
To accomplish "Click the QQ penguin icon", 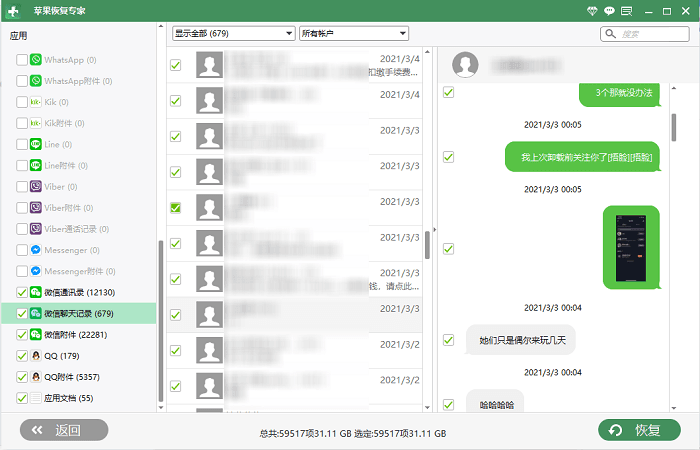I will point(36,355).
